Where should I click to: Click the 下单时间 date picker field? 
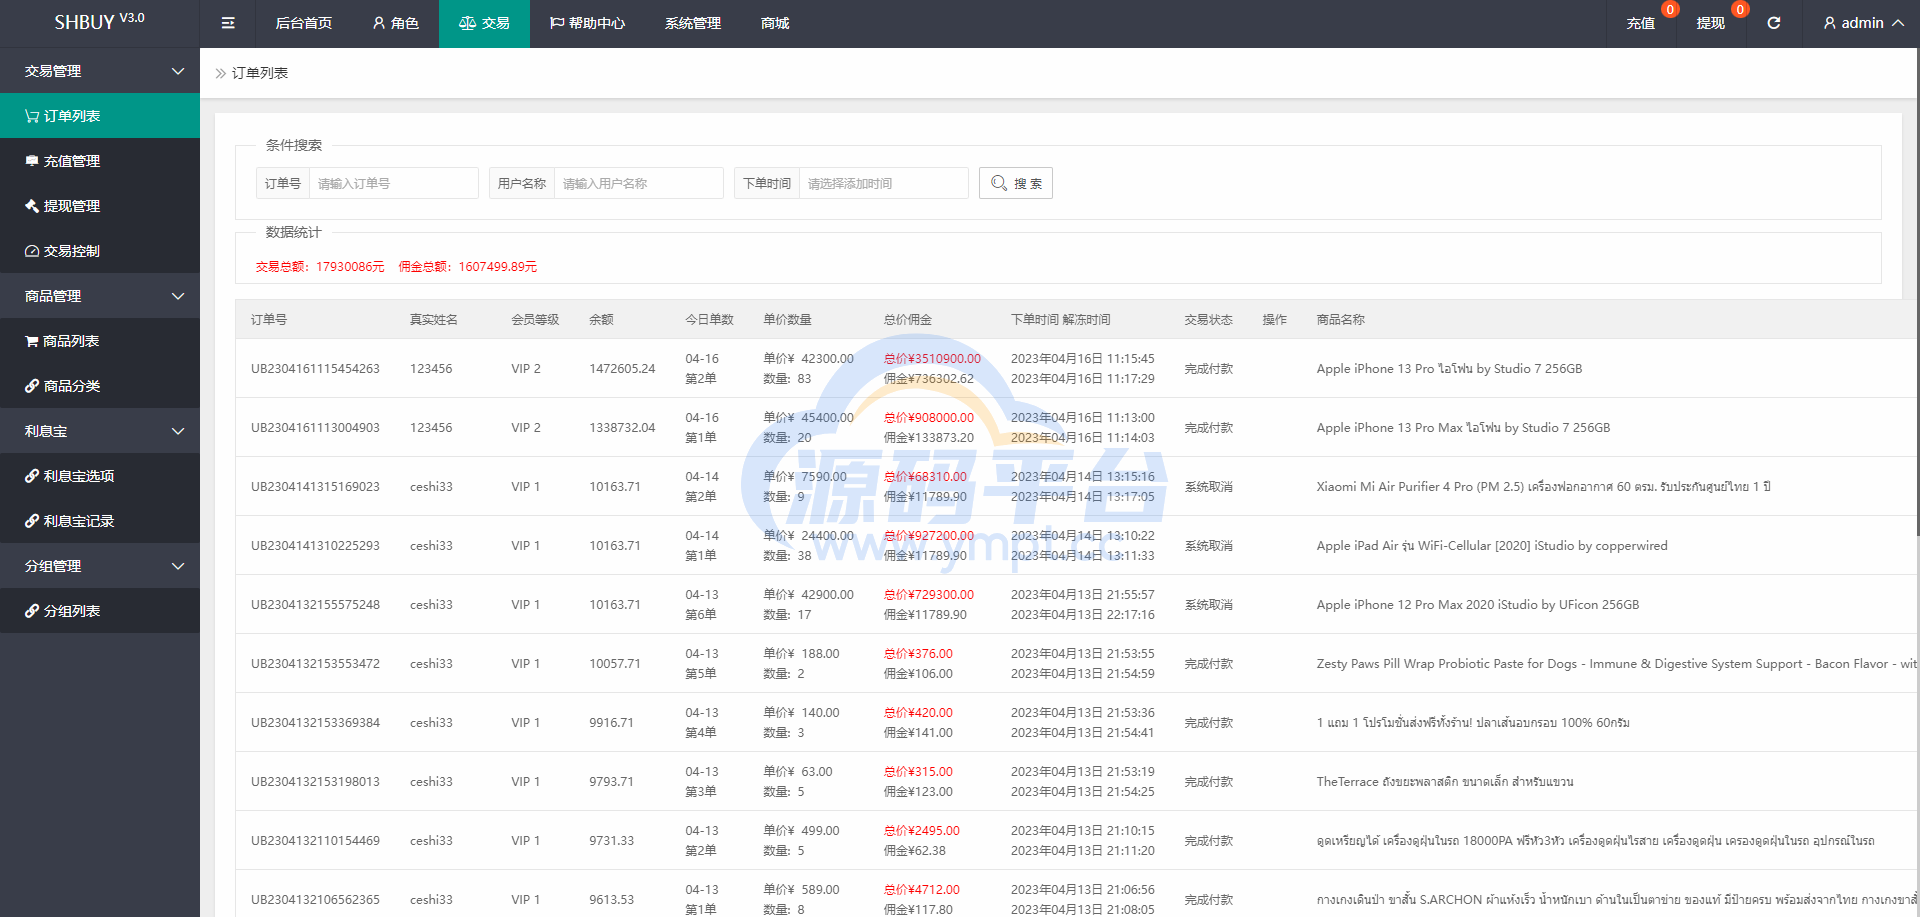point(882,183)
